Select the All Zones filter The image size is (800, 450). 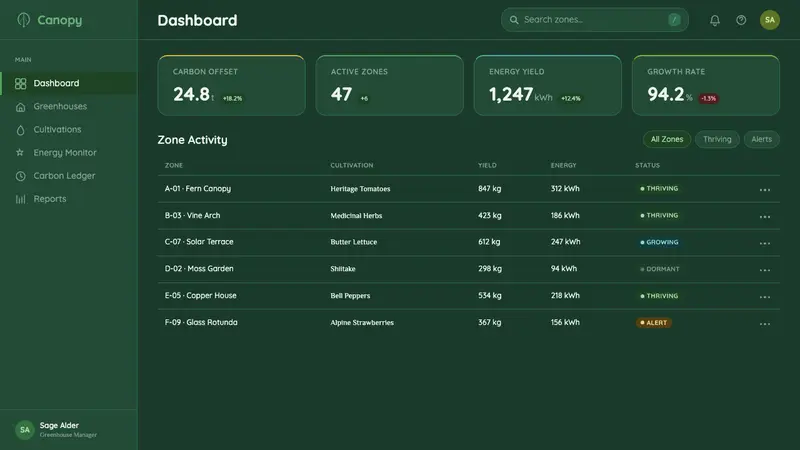point(666,139)
